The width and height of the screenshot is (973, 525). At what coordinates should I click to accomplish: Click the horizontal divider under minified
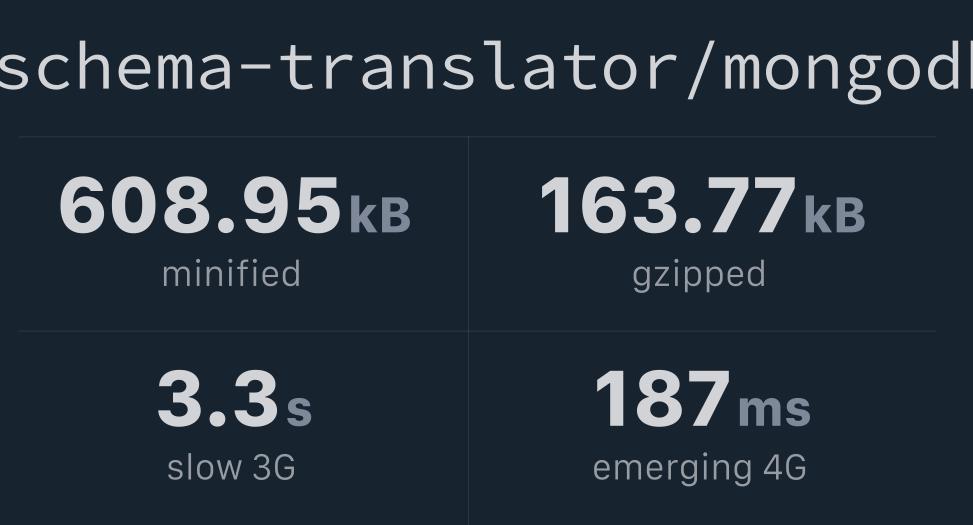pyautogui.click(x=243, y=331)
